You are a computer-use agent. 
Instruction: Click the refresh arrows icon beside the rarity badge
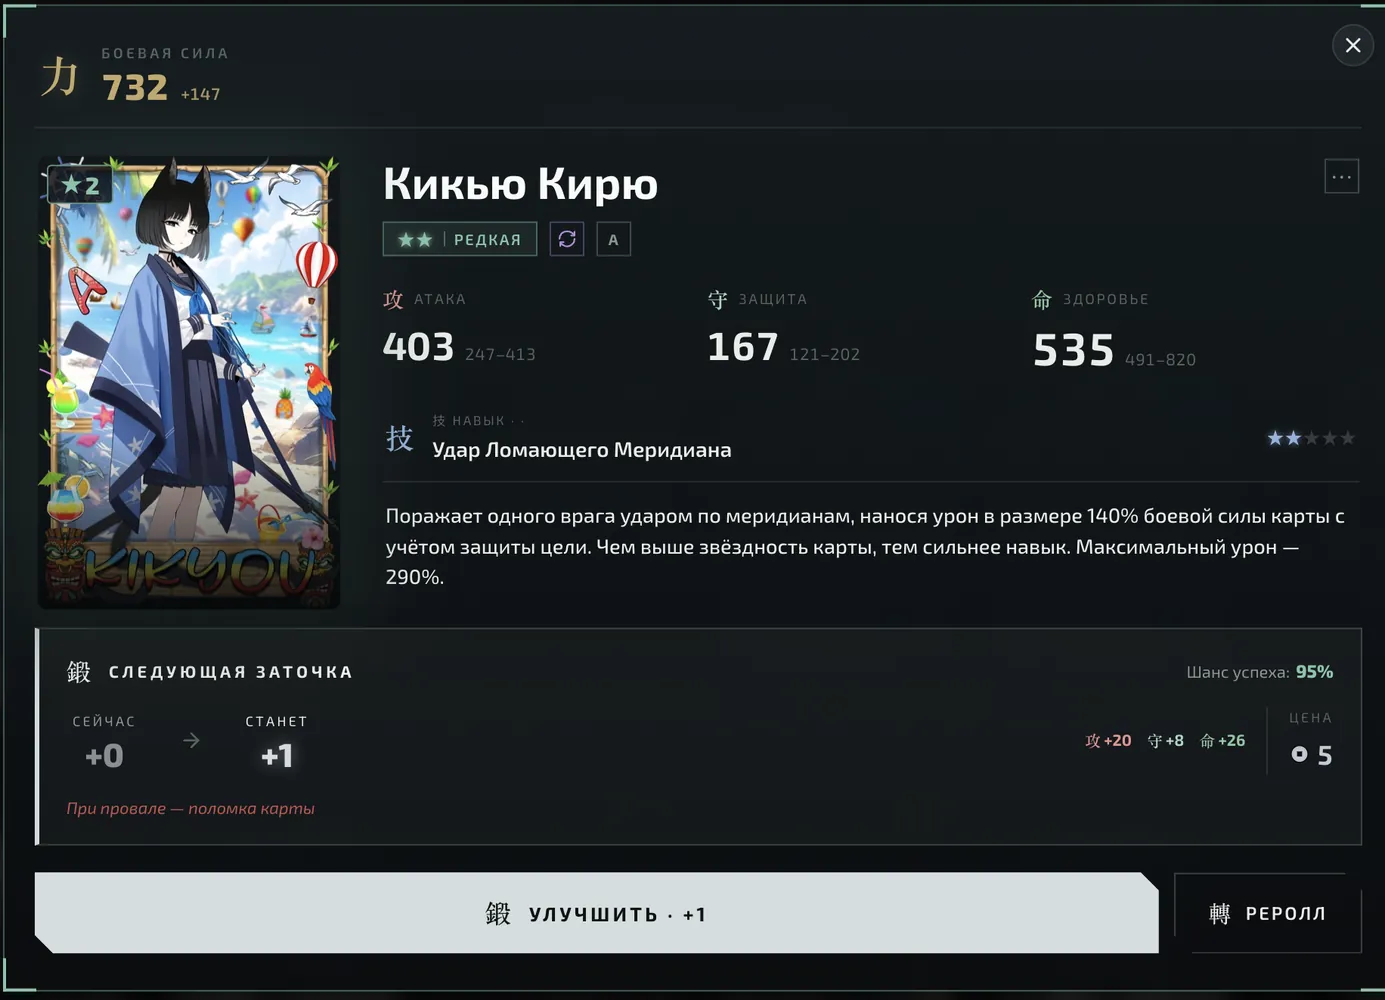click(567, 239)
